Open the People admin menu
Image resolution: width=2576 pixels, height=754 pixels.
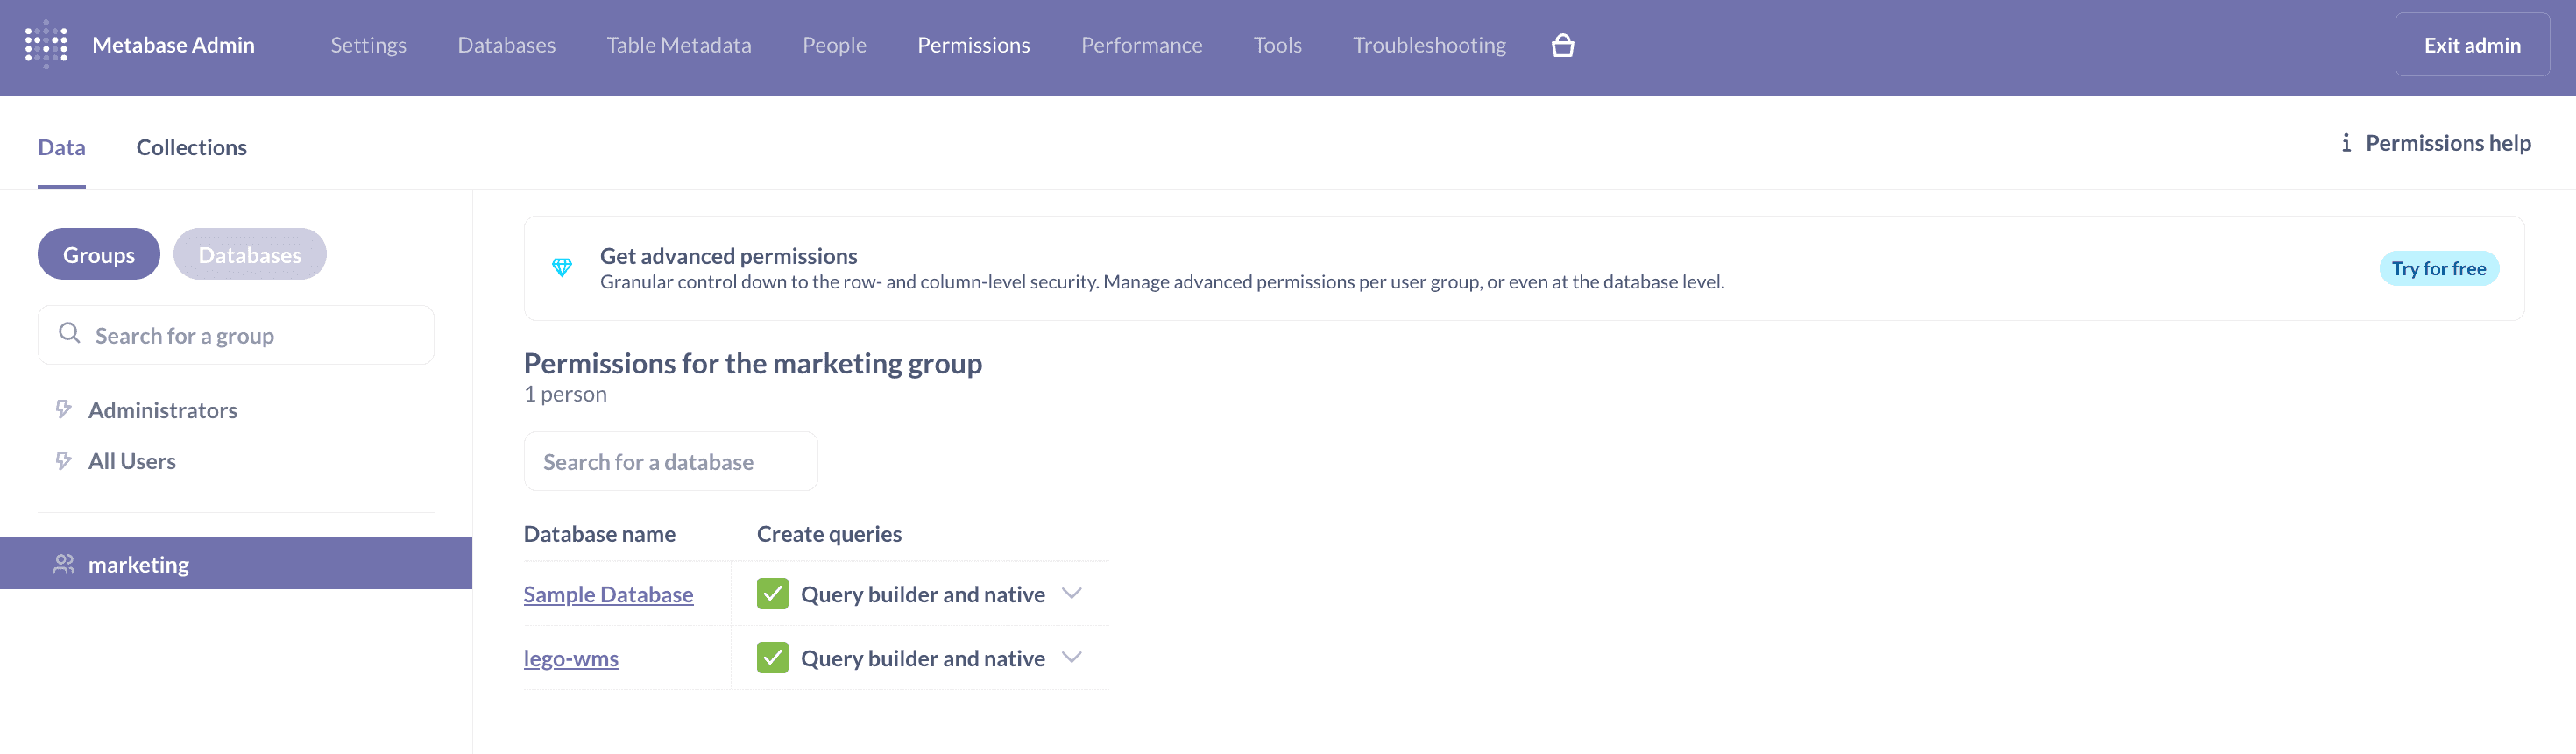click(834, 45)
